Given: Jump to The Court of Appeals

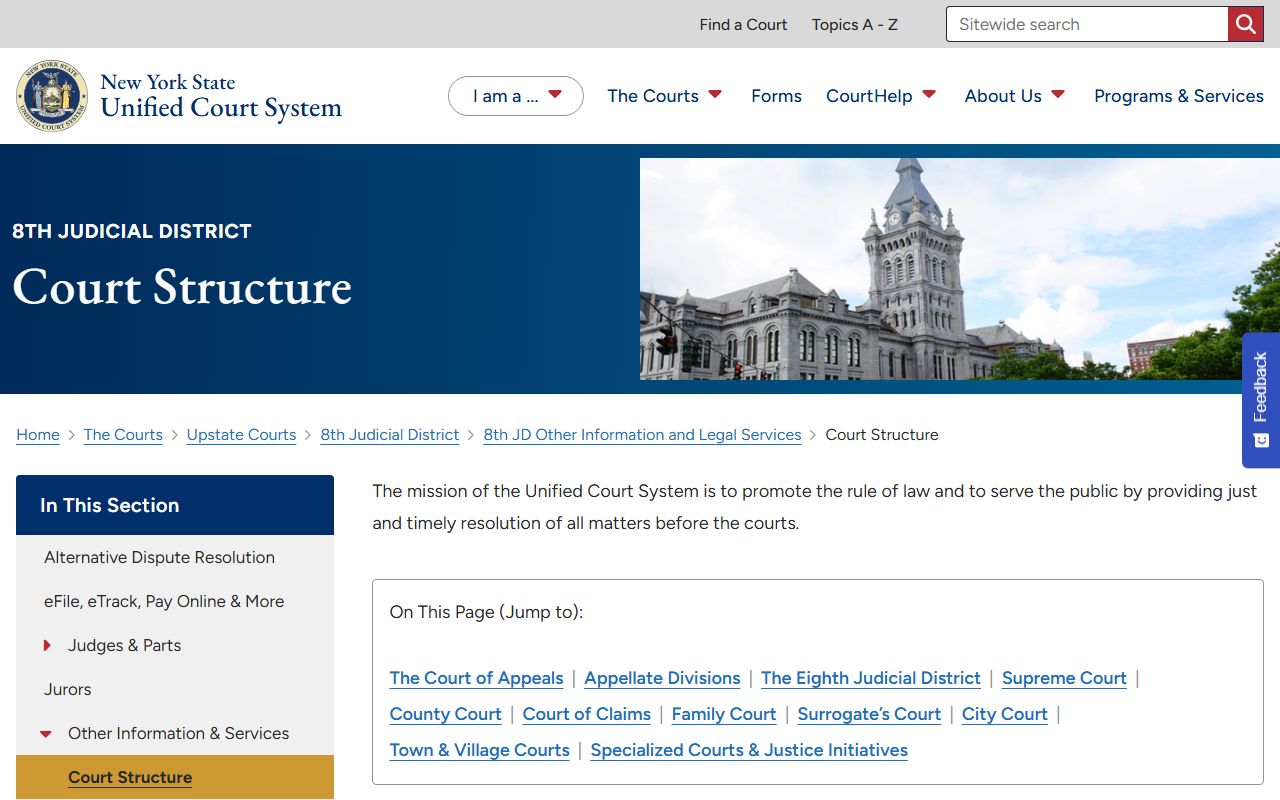Looking at the screenshot, I should (x=476, y=678).
